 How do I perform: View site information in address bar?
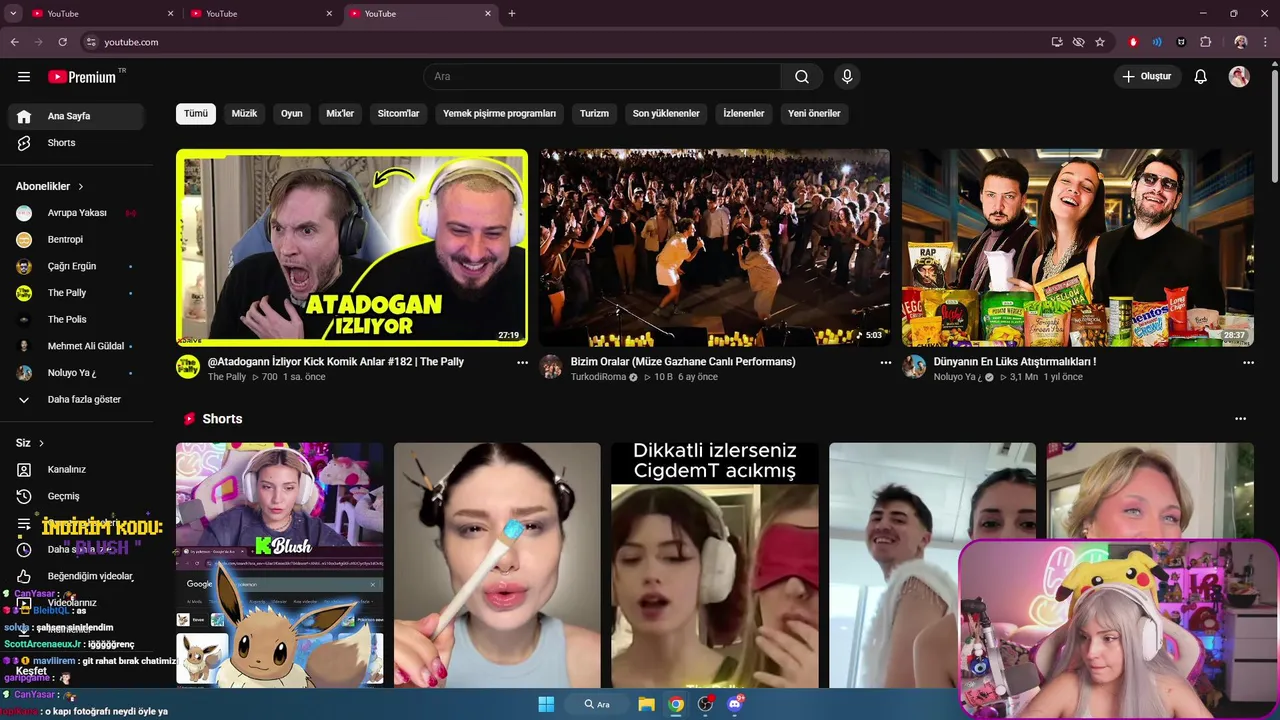tap(91, 42)
